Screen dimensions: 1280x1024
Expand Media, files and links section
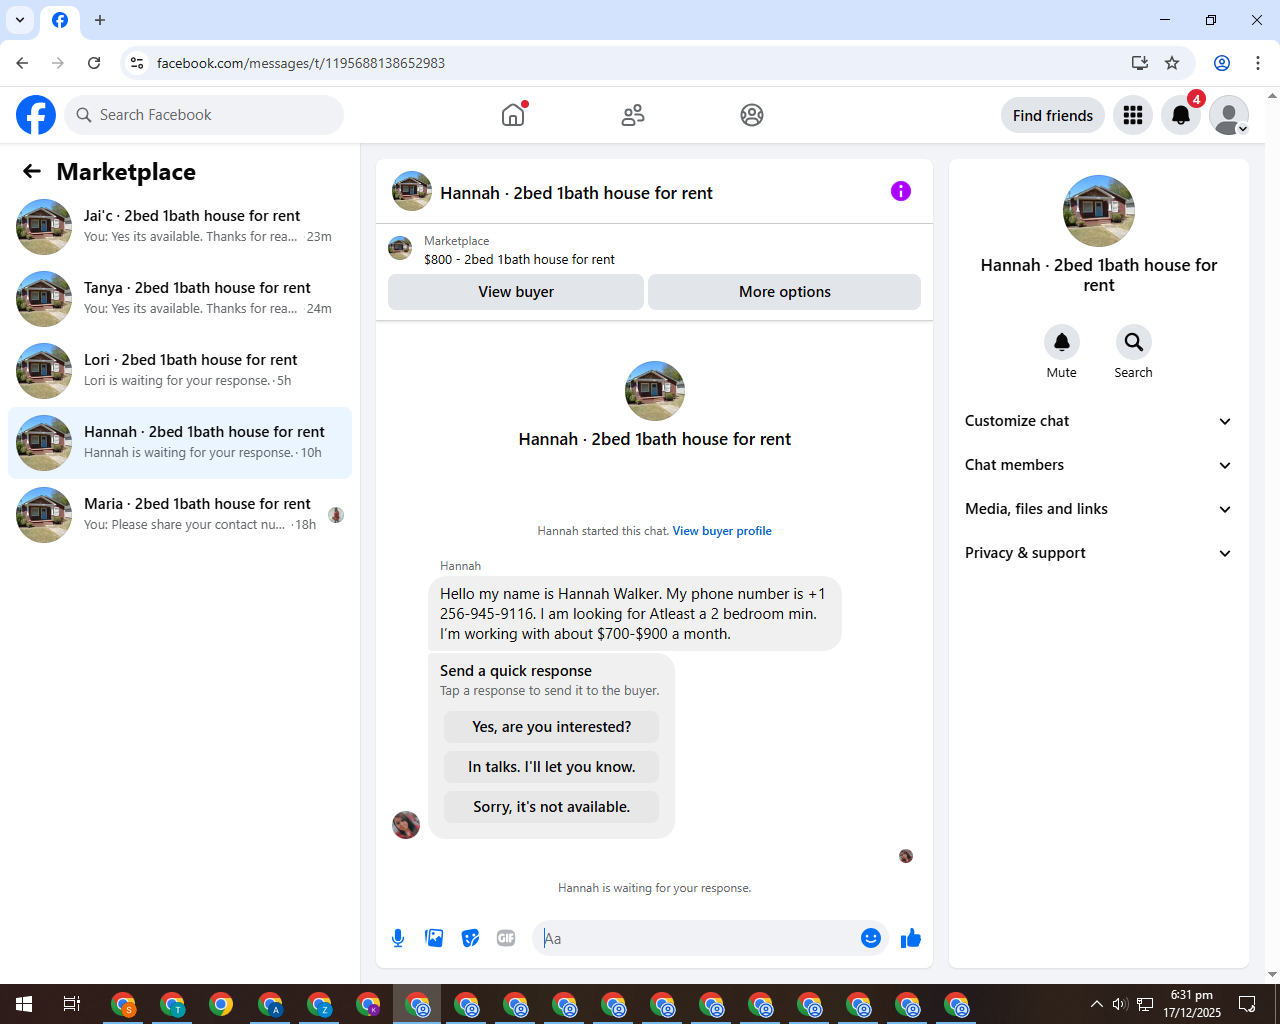1099,509
